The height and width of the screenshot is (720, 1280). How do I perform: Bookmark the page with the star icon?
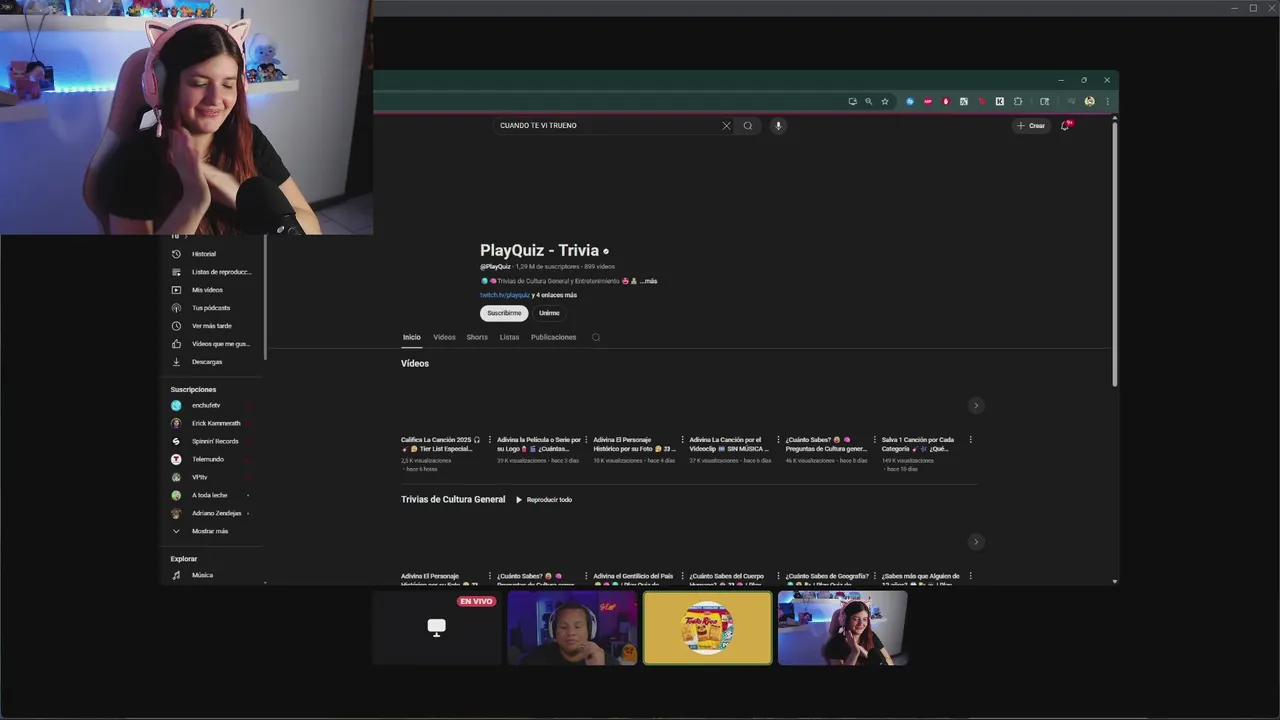pyautogui.click(x=885, y=101)
